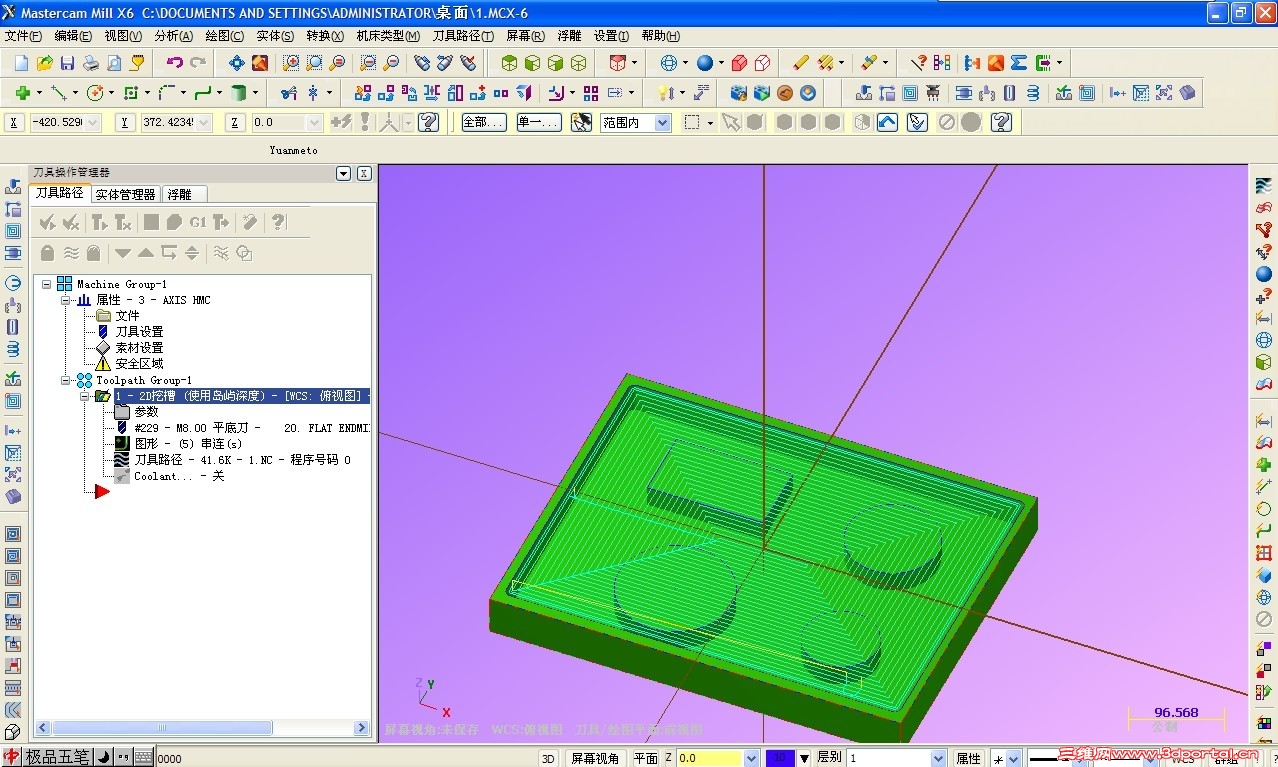Click the X coordinate value field
1278x767 pixels.
pos(58,122)
